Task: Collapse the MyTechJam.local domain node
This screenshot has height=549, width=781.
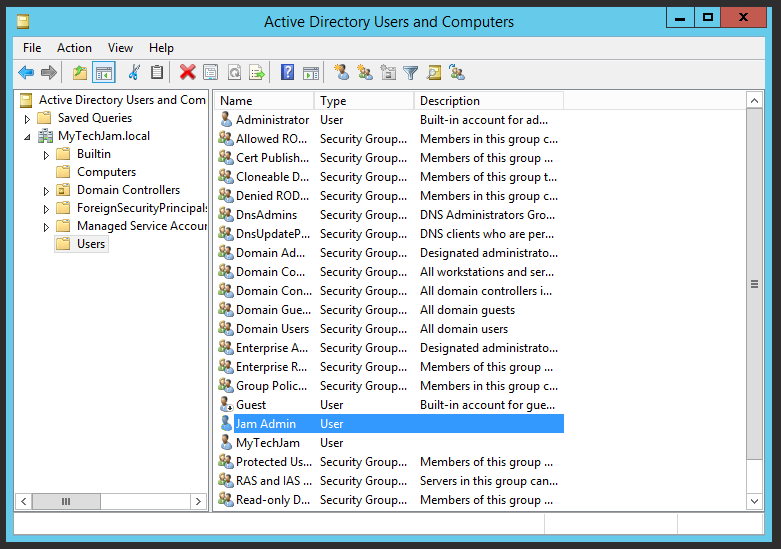Action: (27, 137)
